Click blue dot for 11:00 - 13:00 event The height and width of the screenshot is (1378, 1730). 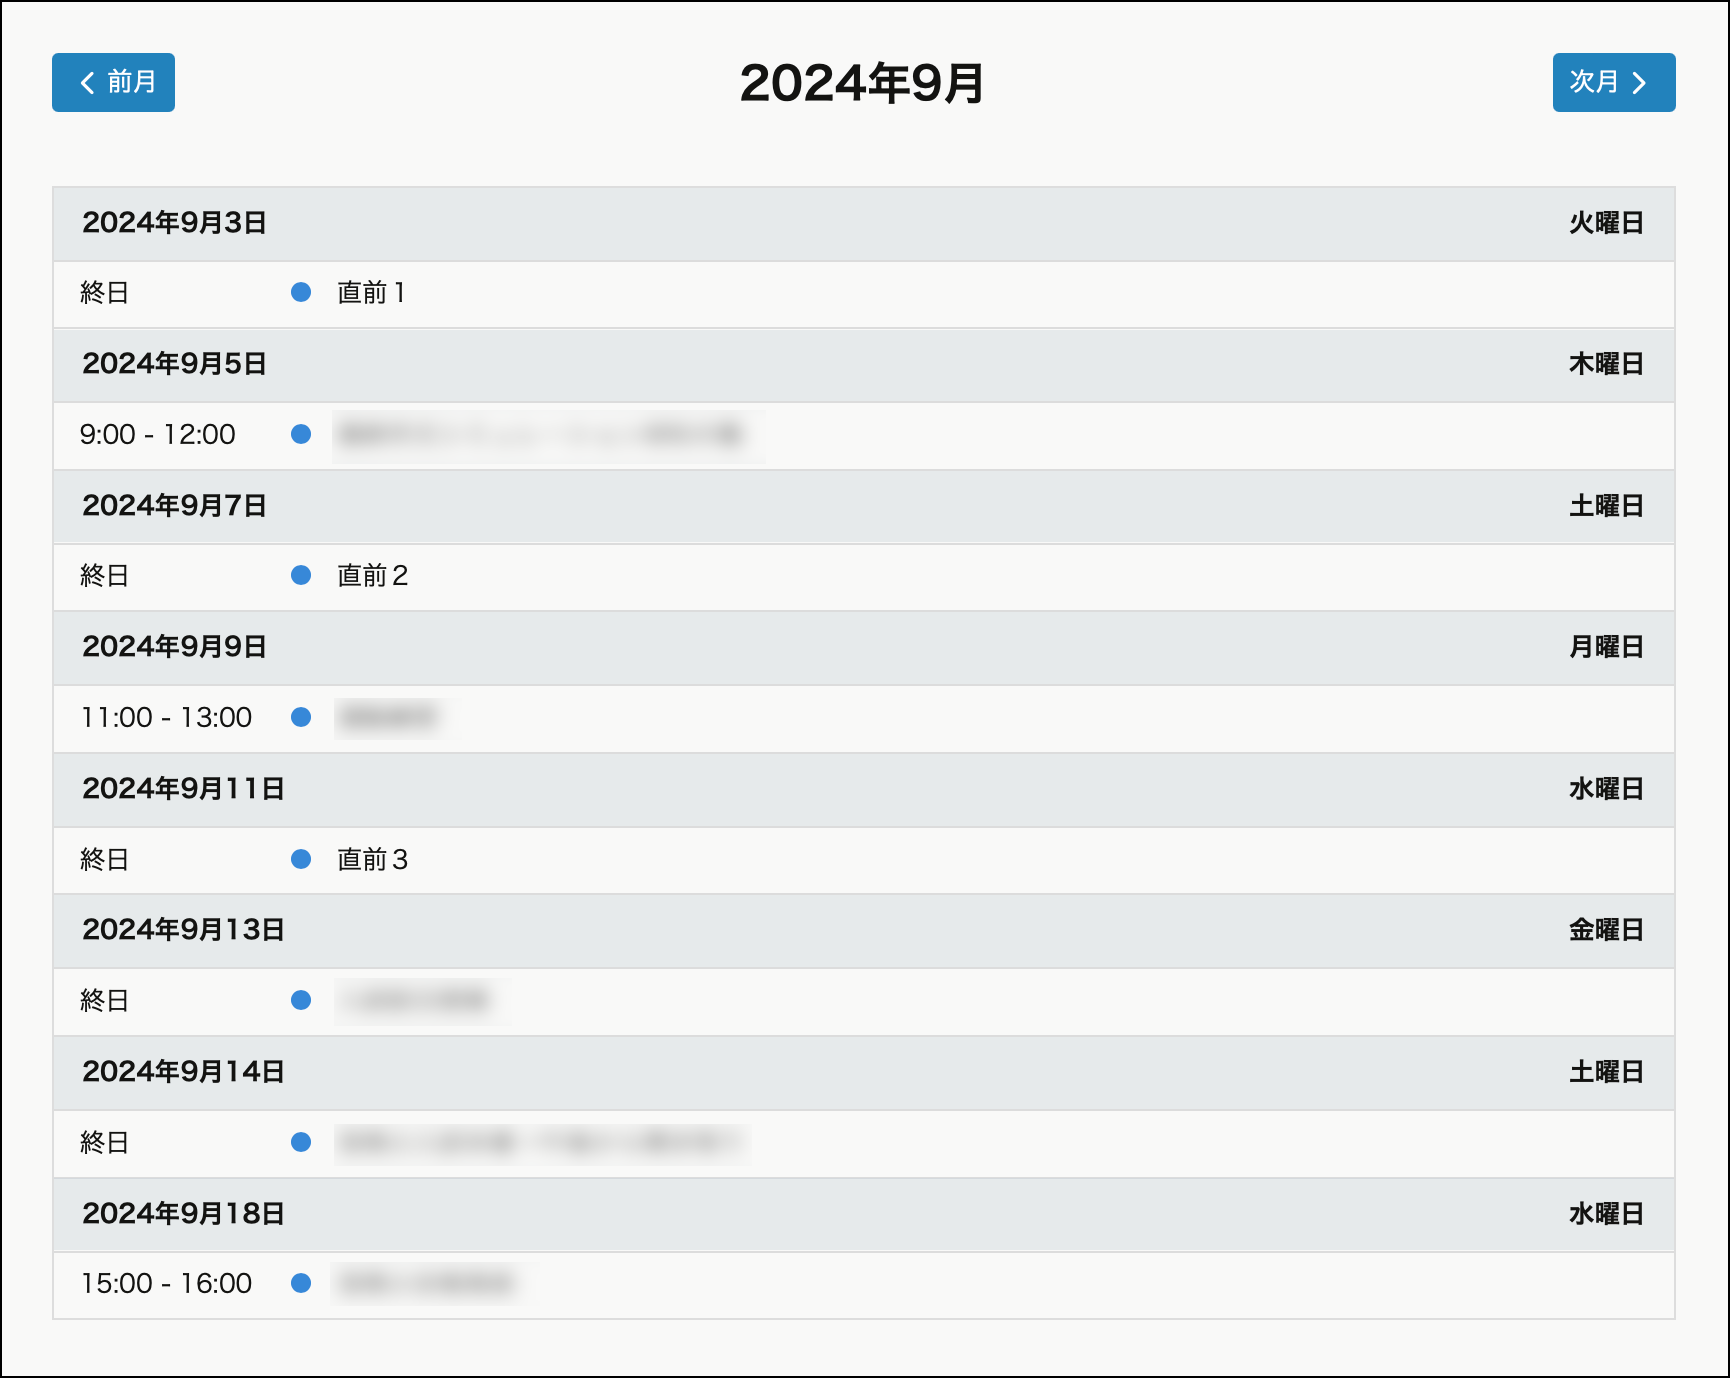(x=301, y=717)
